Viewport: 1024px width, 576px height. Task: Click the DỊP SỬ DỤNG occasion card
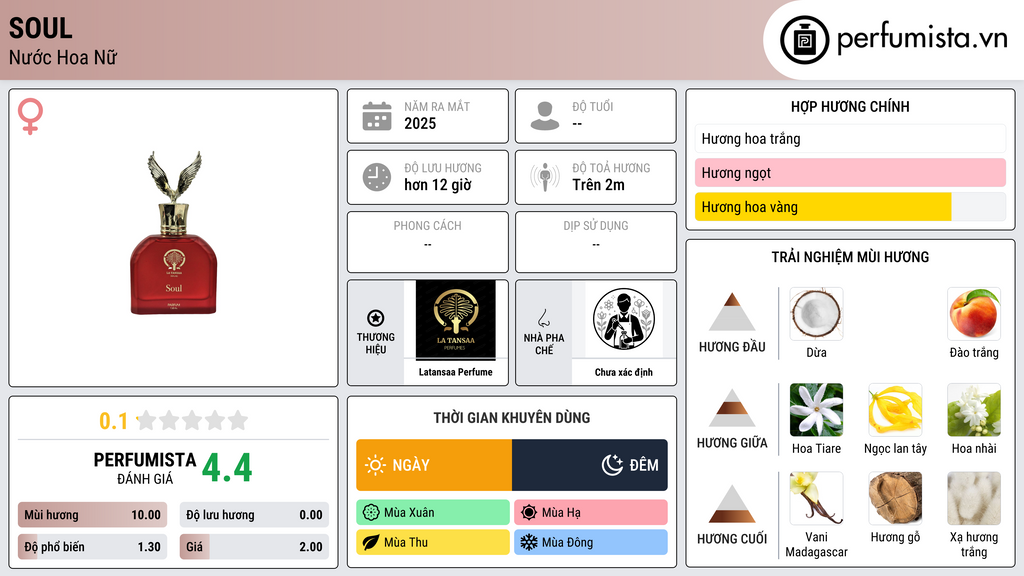point(596,242)
